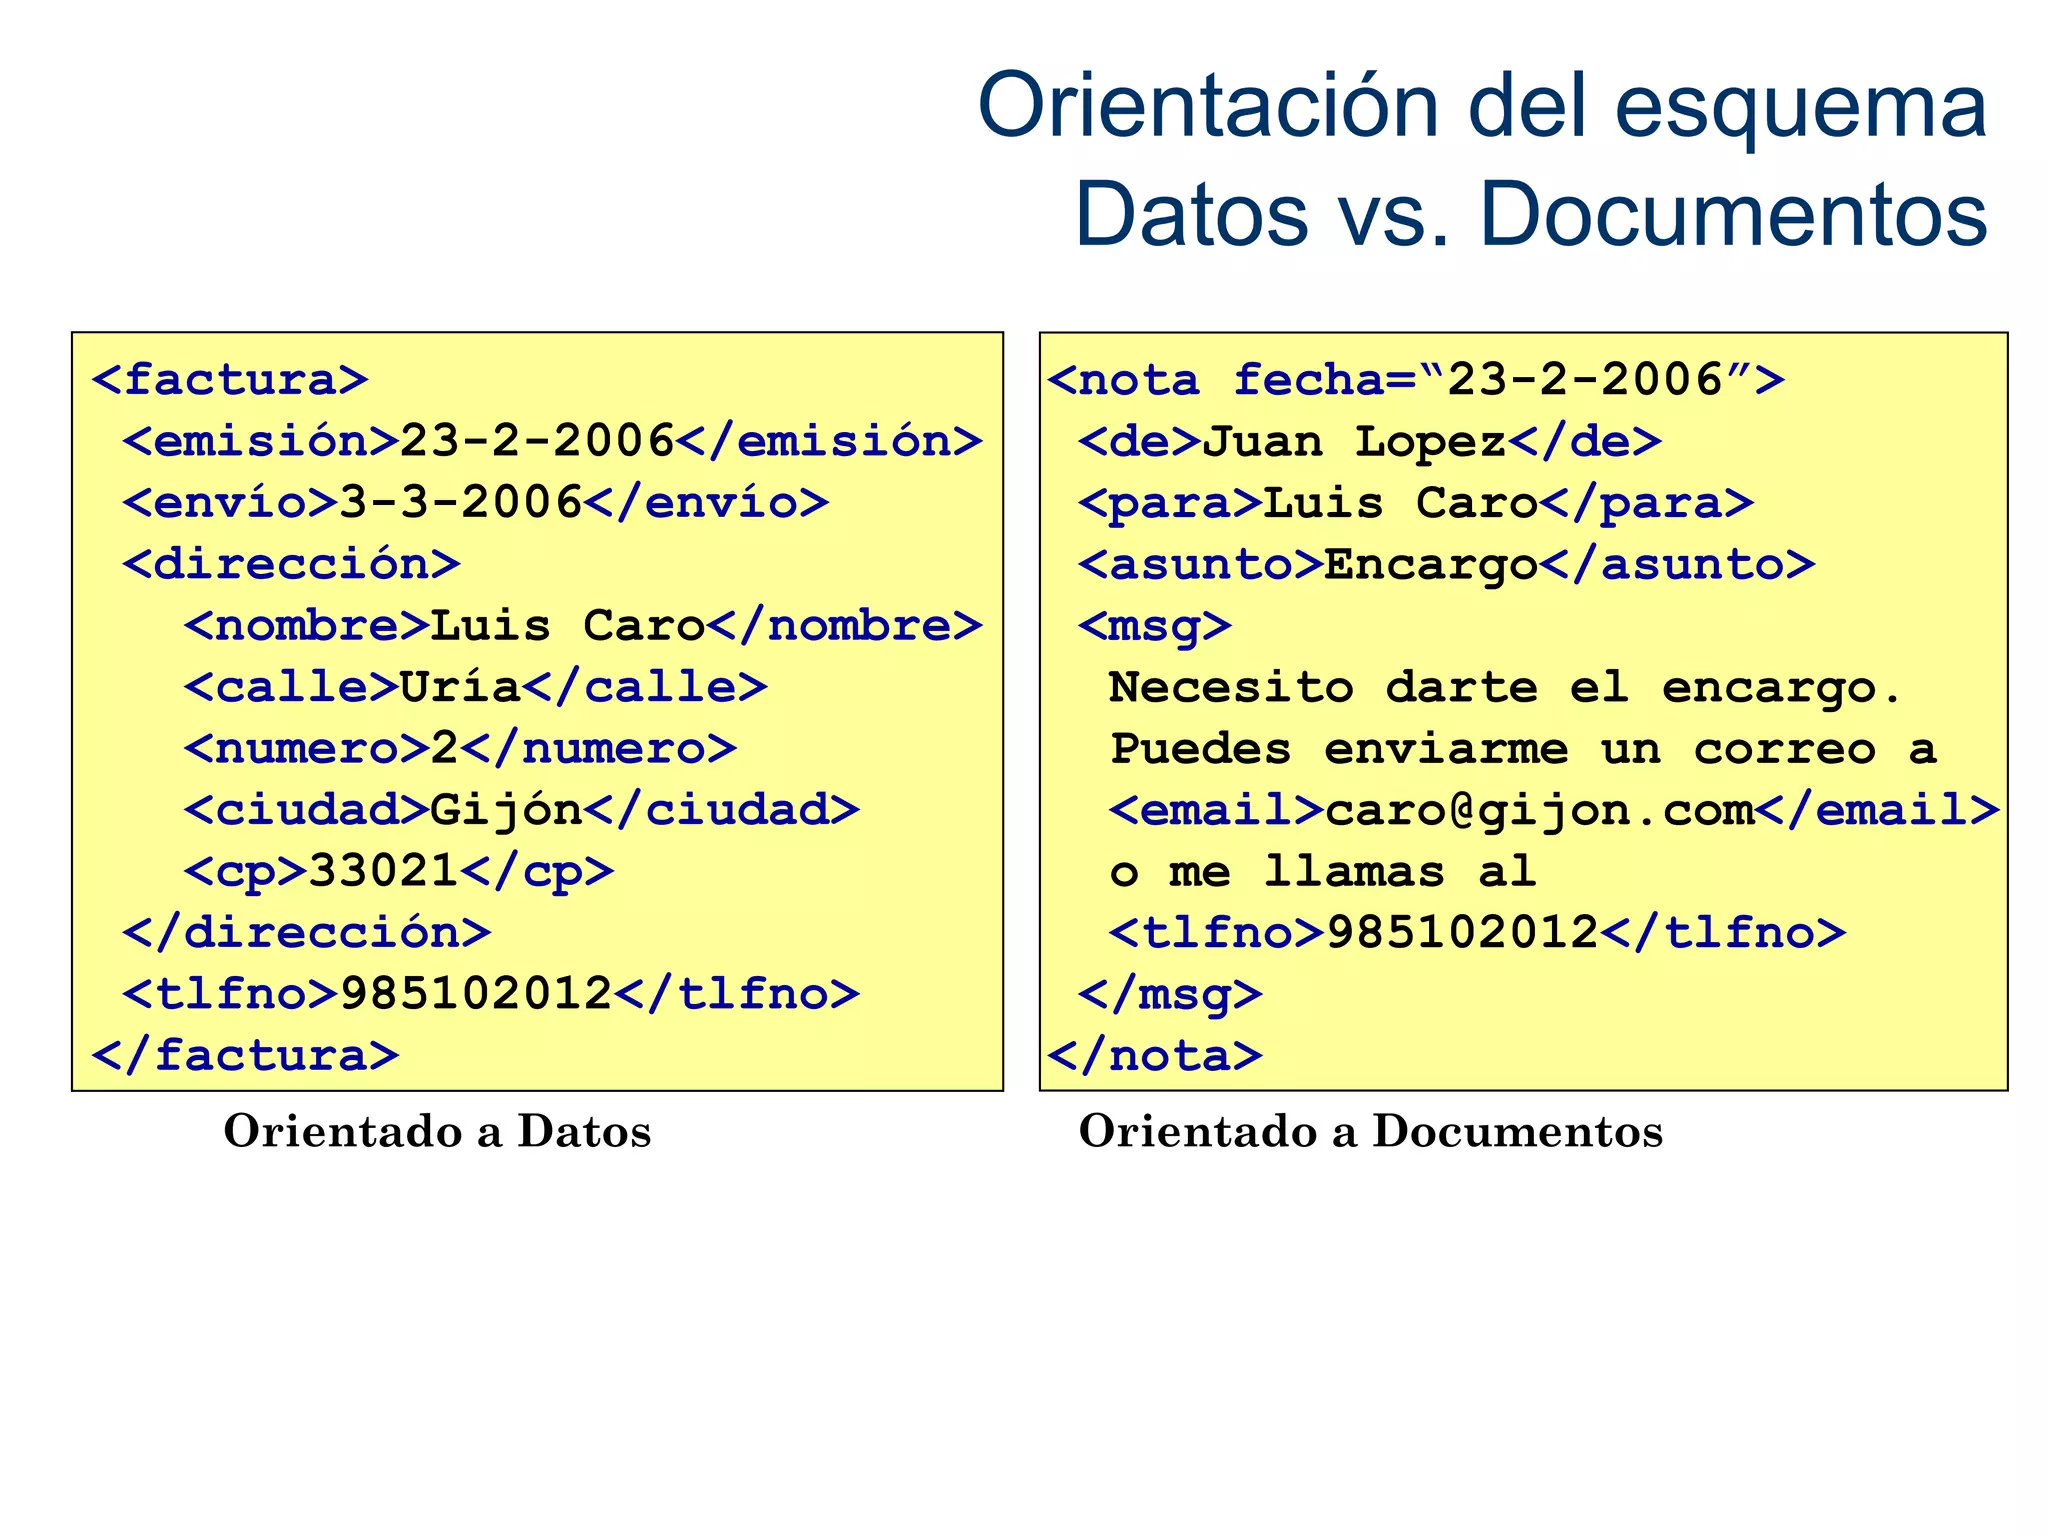Click the <de>Juan Lopez</de> line

click(x=1370, y=441)
